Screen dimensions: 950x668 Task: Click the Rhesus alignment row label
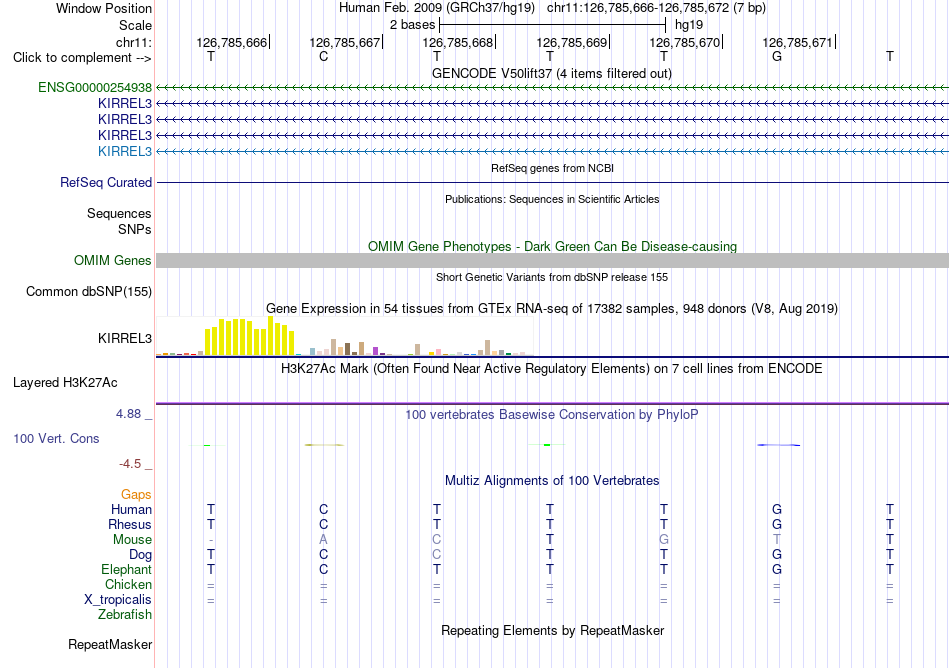[130, 524]
